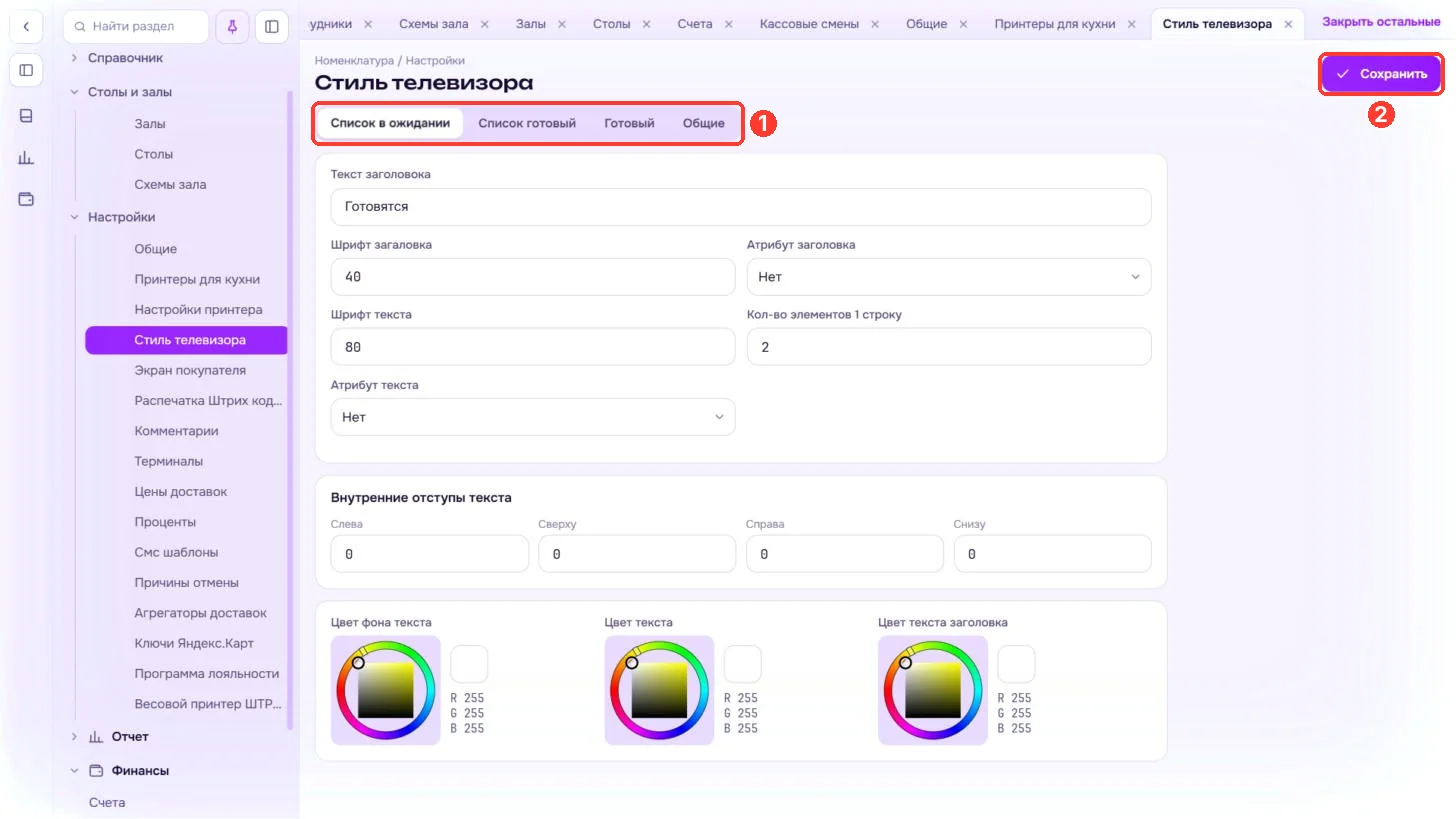This screenshot has height=819, width=1456.
Task: Open the Атрибут текста dropdown
Action: (x=532, y=417)
